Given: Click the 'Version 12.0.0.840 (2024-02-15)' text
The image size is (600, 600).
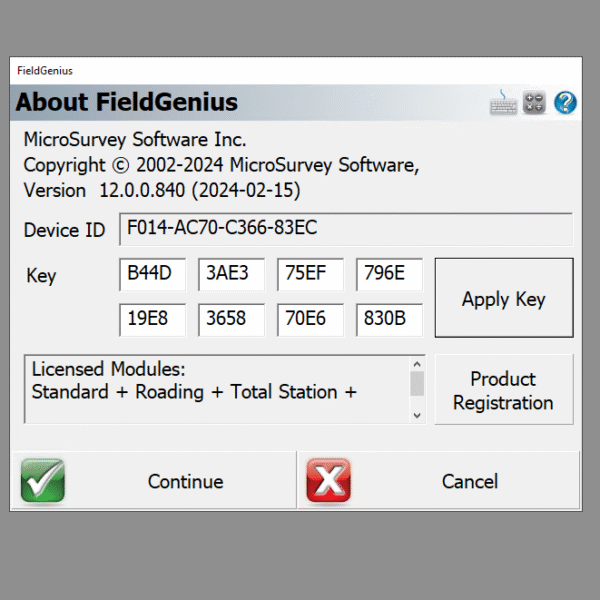Looking at the screenshot, I should pos(162,191).
